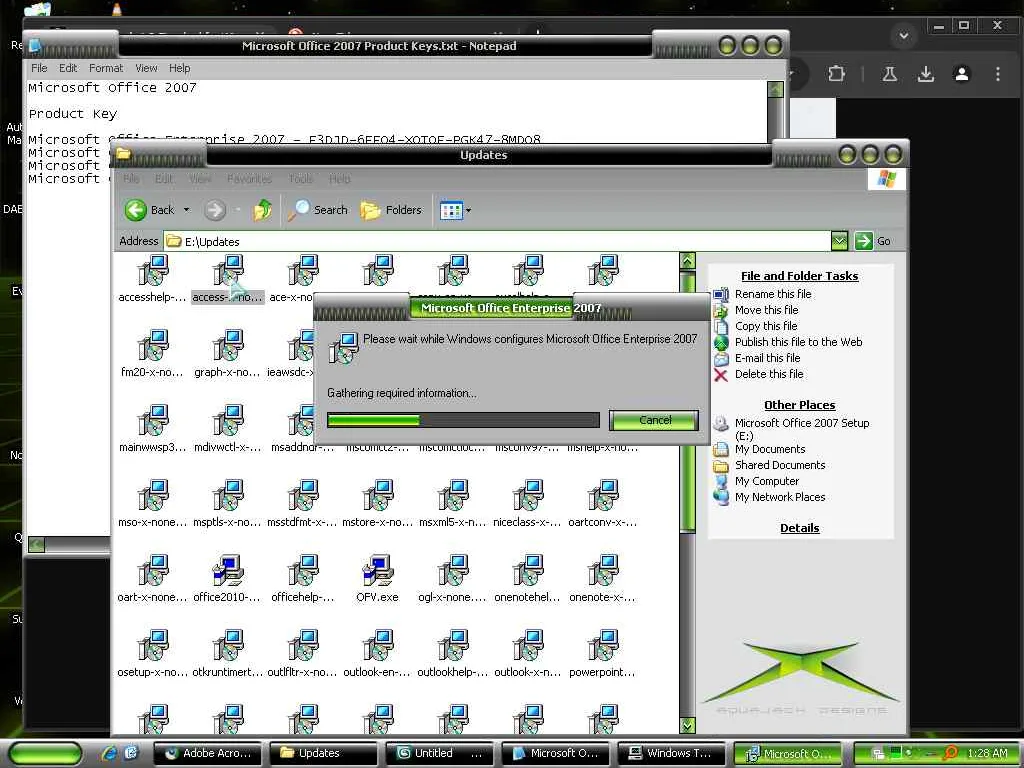Select the outlfltr-x-no... file icon
Image resolution: width=1024 pixels, height=768 pixels.
pos(302,645)
